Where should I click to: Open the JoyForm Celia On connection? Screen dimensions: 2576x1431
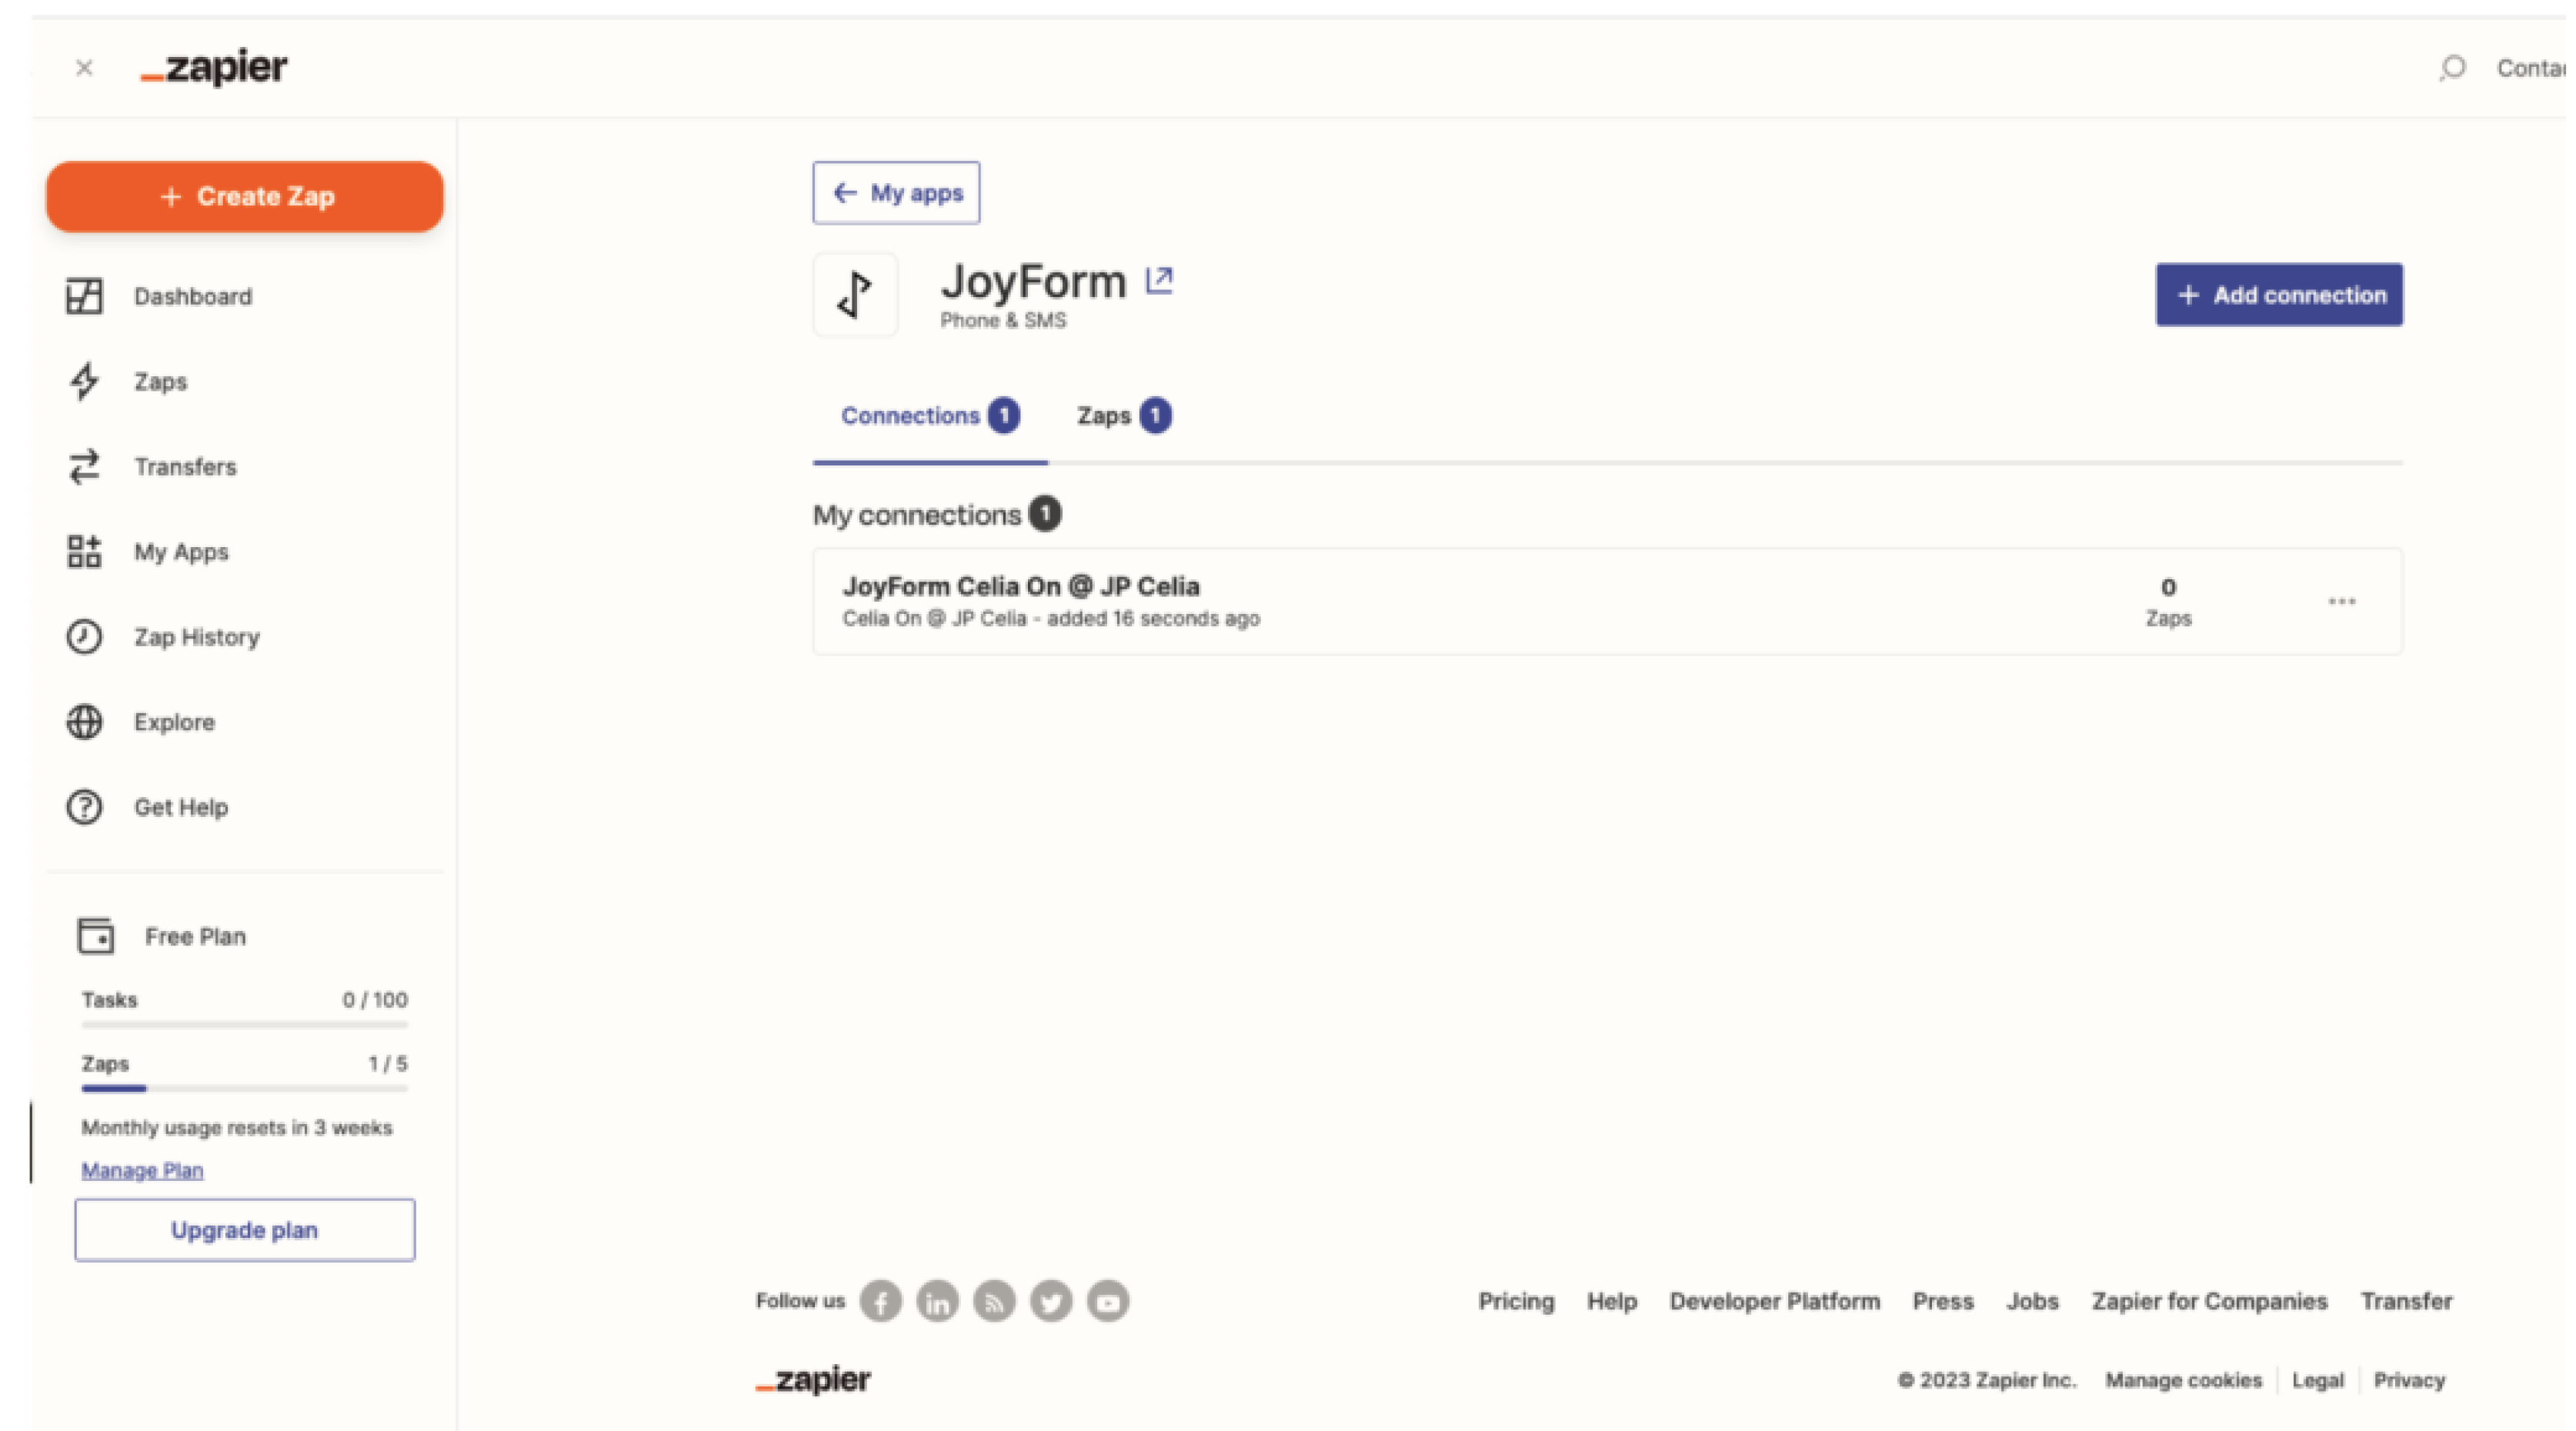(x=1607, y=601)
